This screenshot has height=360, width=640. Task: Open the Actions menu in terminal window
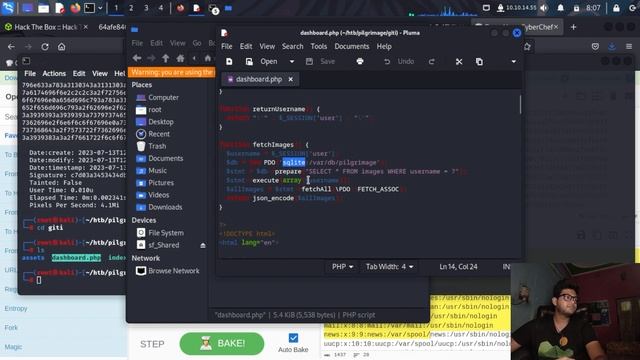(x=54, y=73)
